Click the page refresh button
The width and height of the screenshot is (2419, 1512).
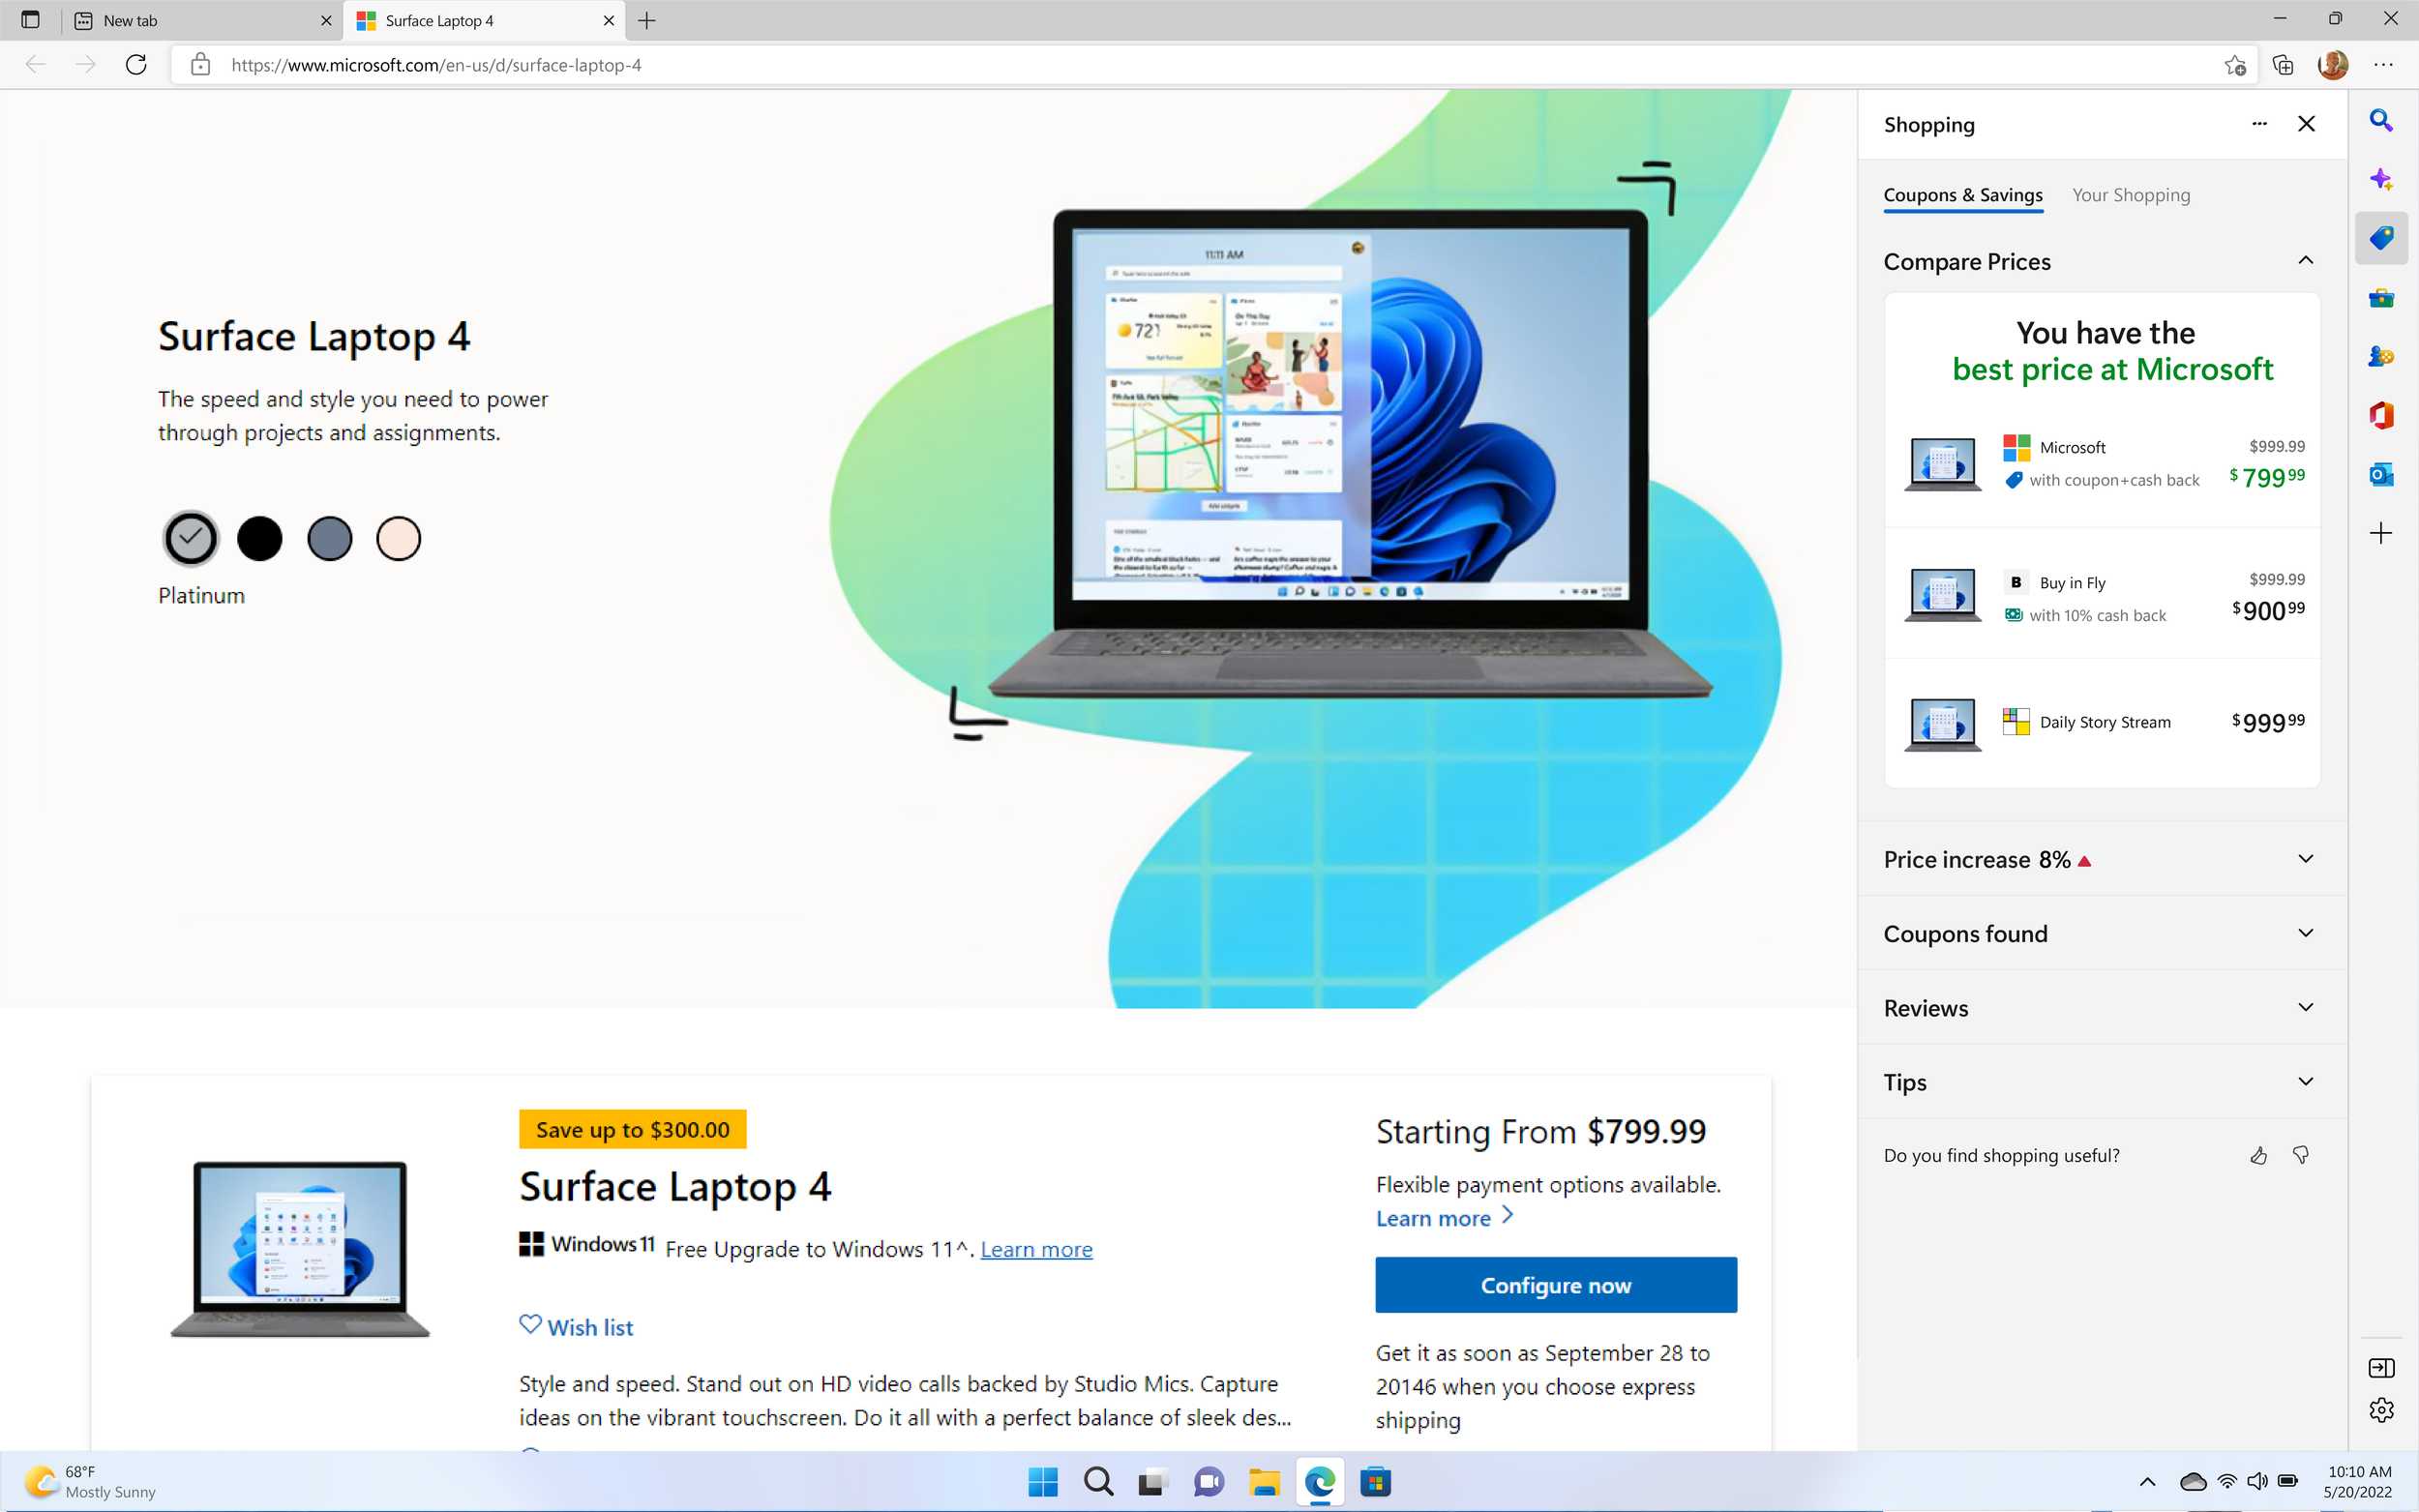pos(136,65)
